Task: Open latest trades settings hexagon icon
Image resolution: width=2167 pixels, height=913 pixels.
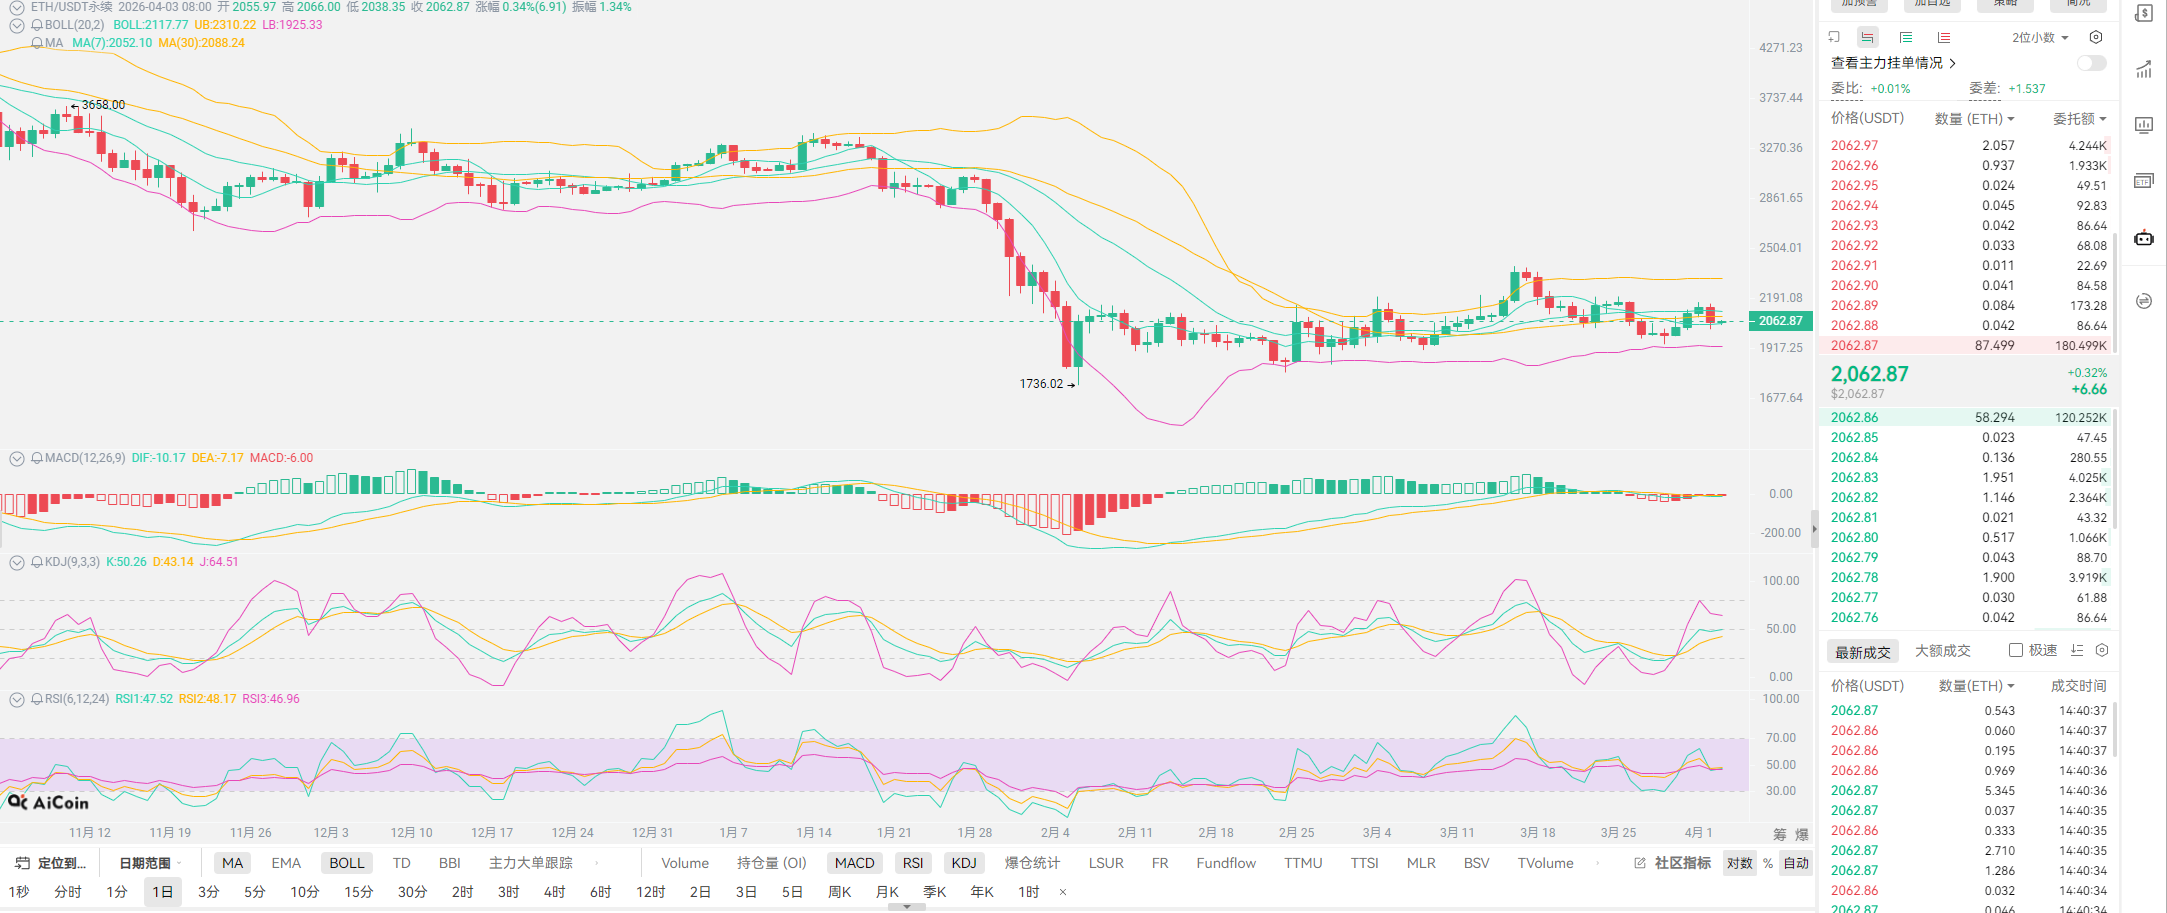Action: 2102,651
